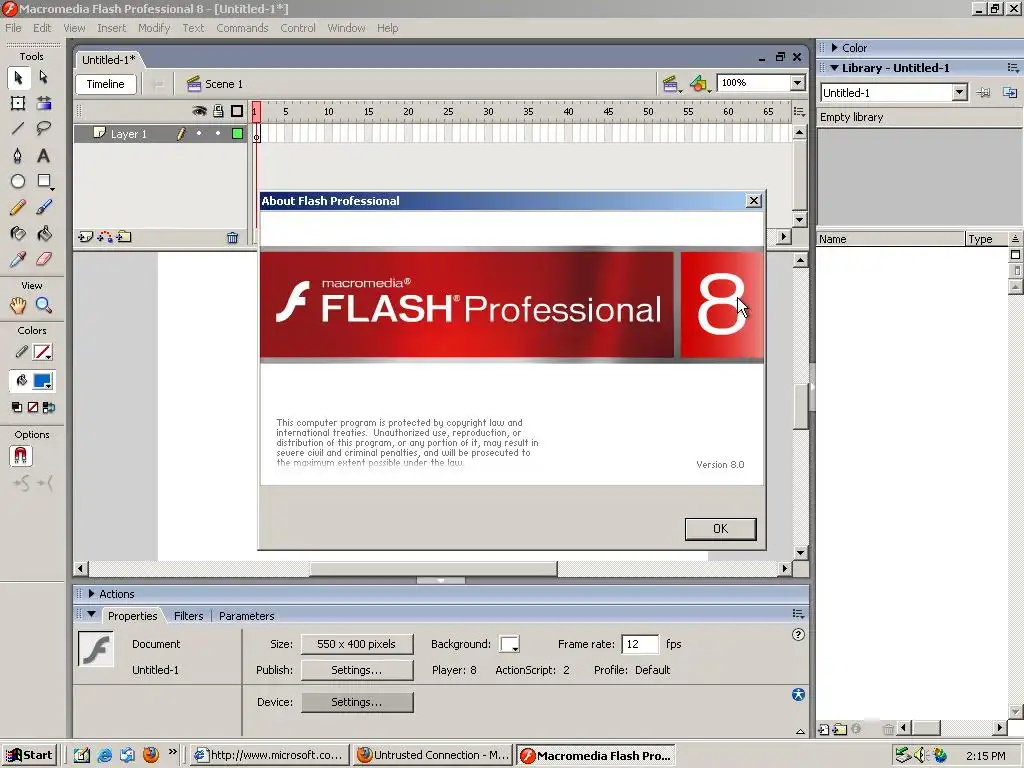This screenshot has height=768, width=1024.
Task: Click the Black and White colors icon
Action: point(17,408)
